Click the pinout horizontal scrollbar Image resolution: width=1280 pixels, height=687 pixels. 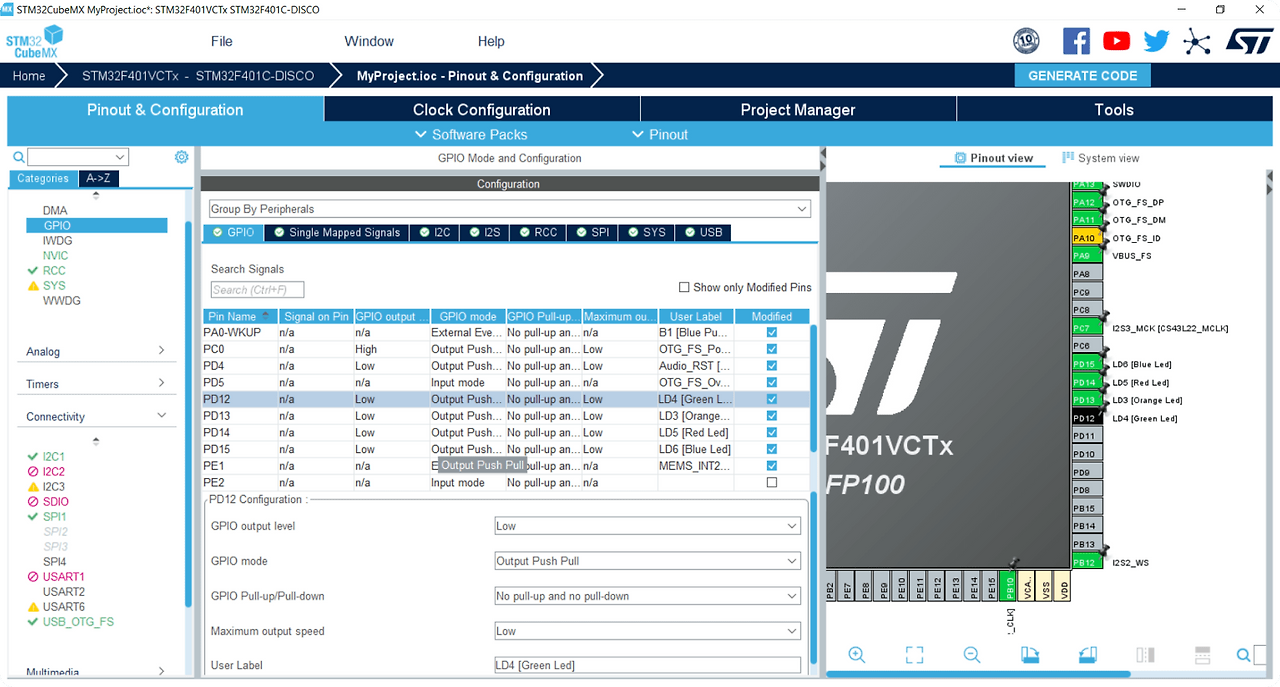[979, 675]
